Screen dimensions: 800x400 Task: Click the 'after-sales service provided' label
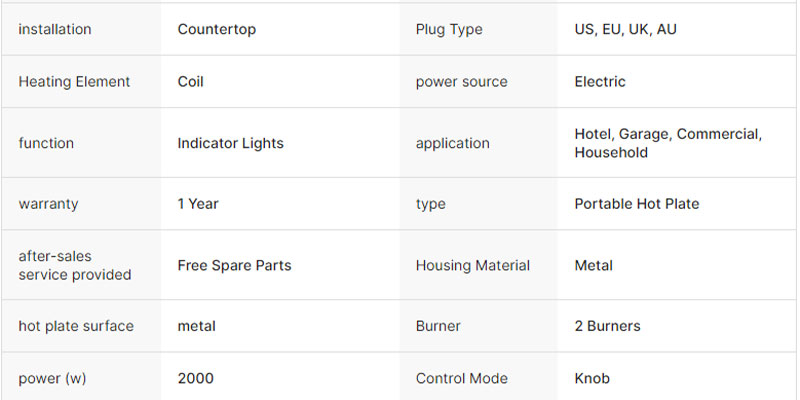(x=74, y=265)
